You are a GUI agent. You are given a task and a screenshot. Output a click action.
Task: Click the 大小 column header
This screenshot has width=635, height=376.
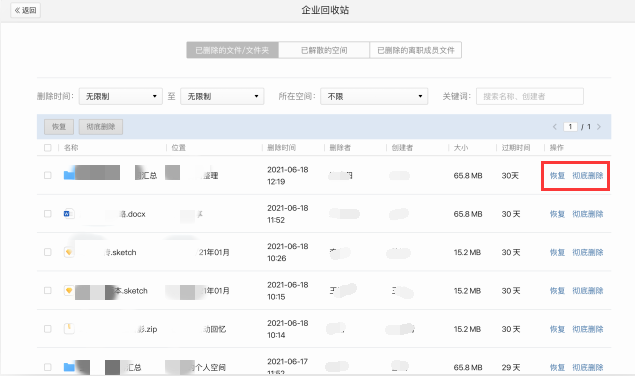point(461,147)
